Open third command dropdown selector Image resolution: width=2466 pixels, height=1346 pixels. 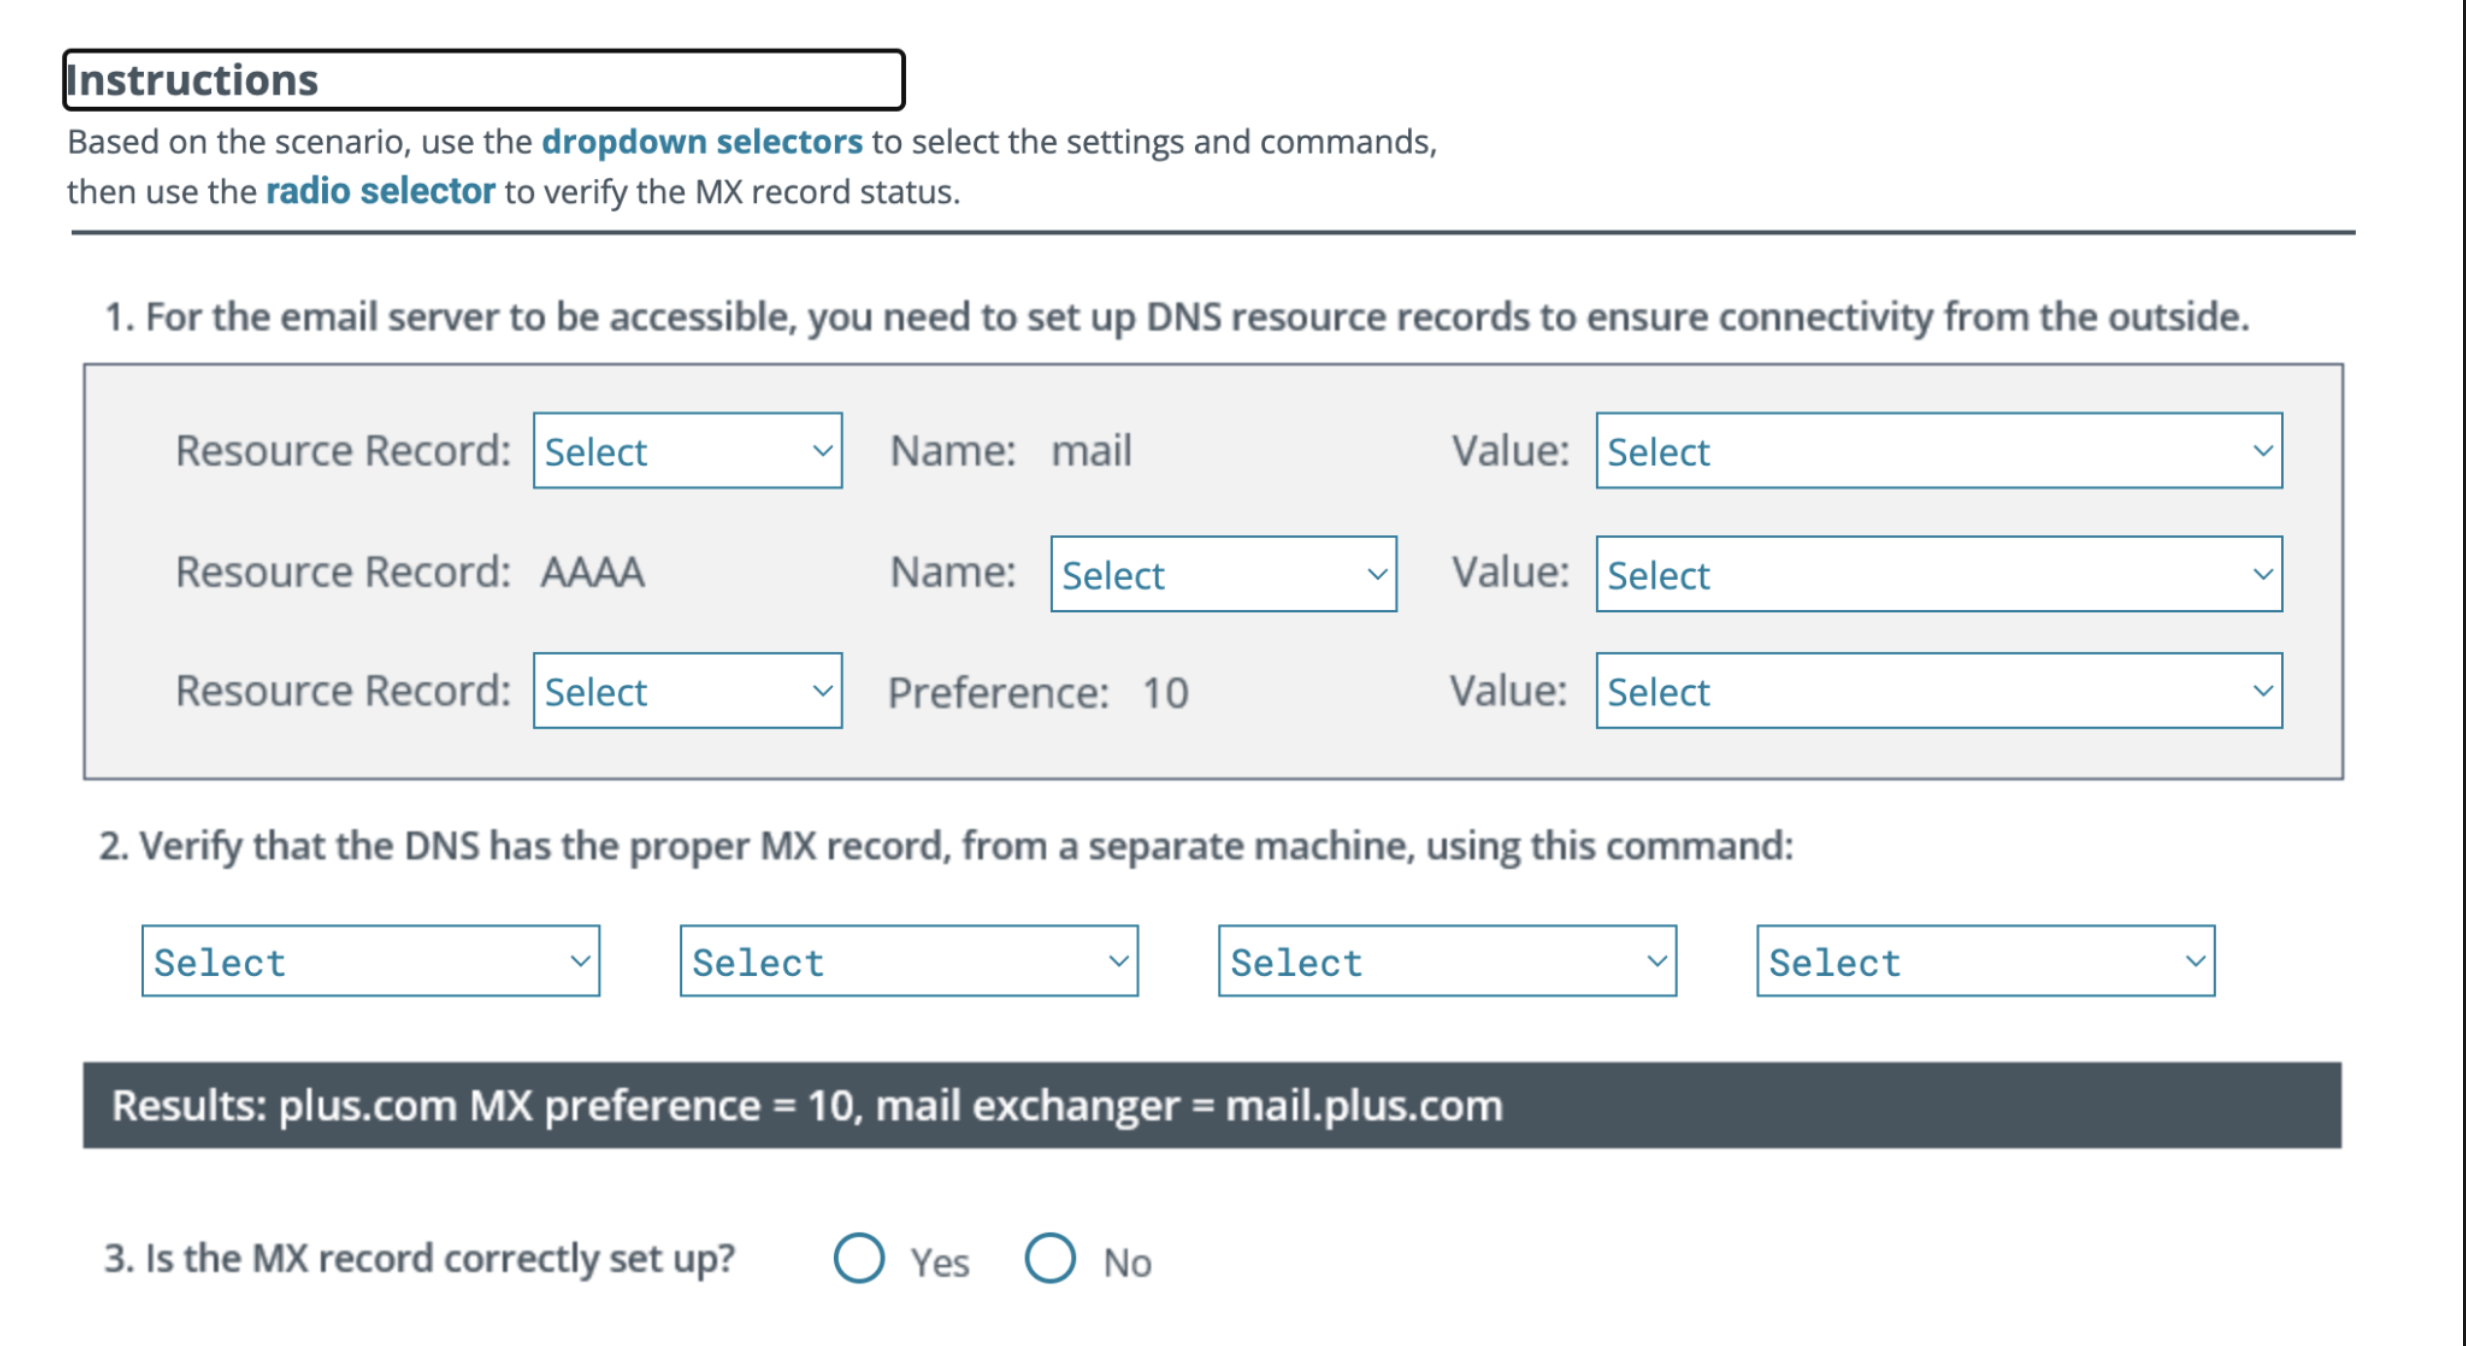pos(1446,961)
